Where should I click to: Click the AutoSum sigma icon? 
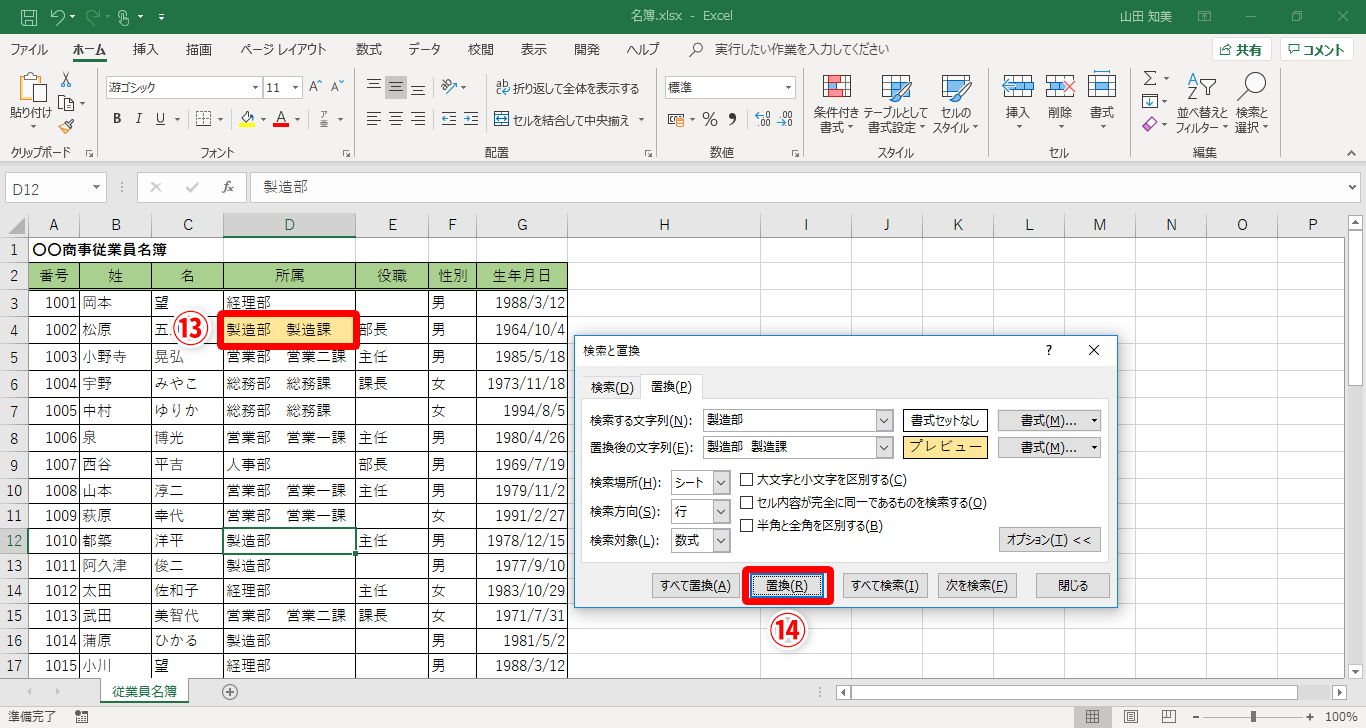[1150, 78]
